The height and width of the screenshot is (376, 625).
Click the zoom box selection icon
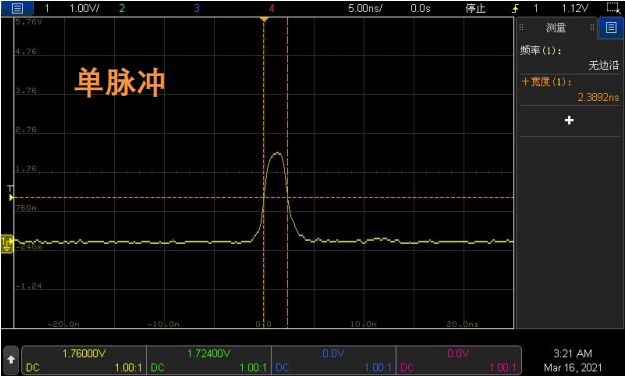[612, 8]
